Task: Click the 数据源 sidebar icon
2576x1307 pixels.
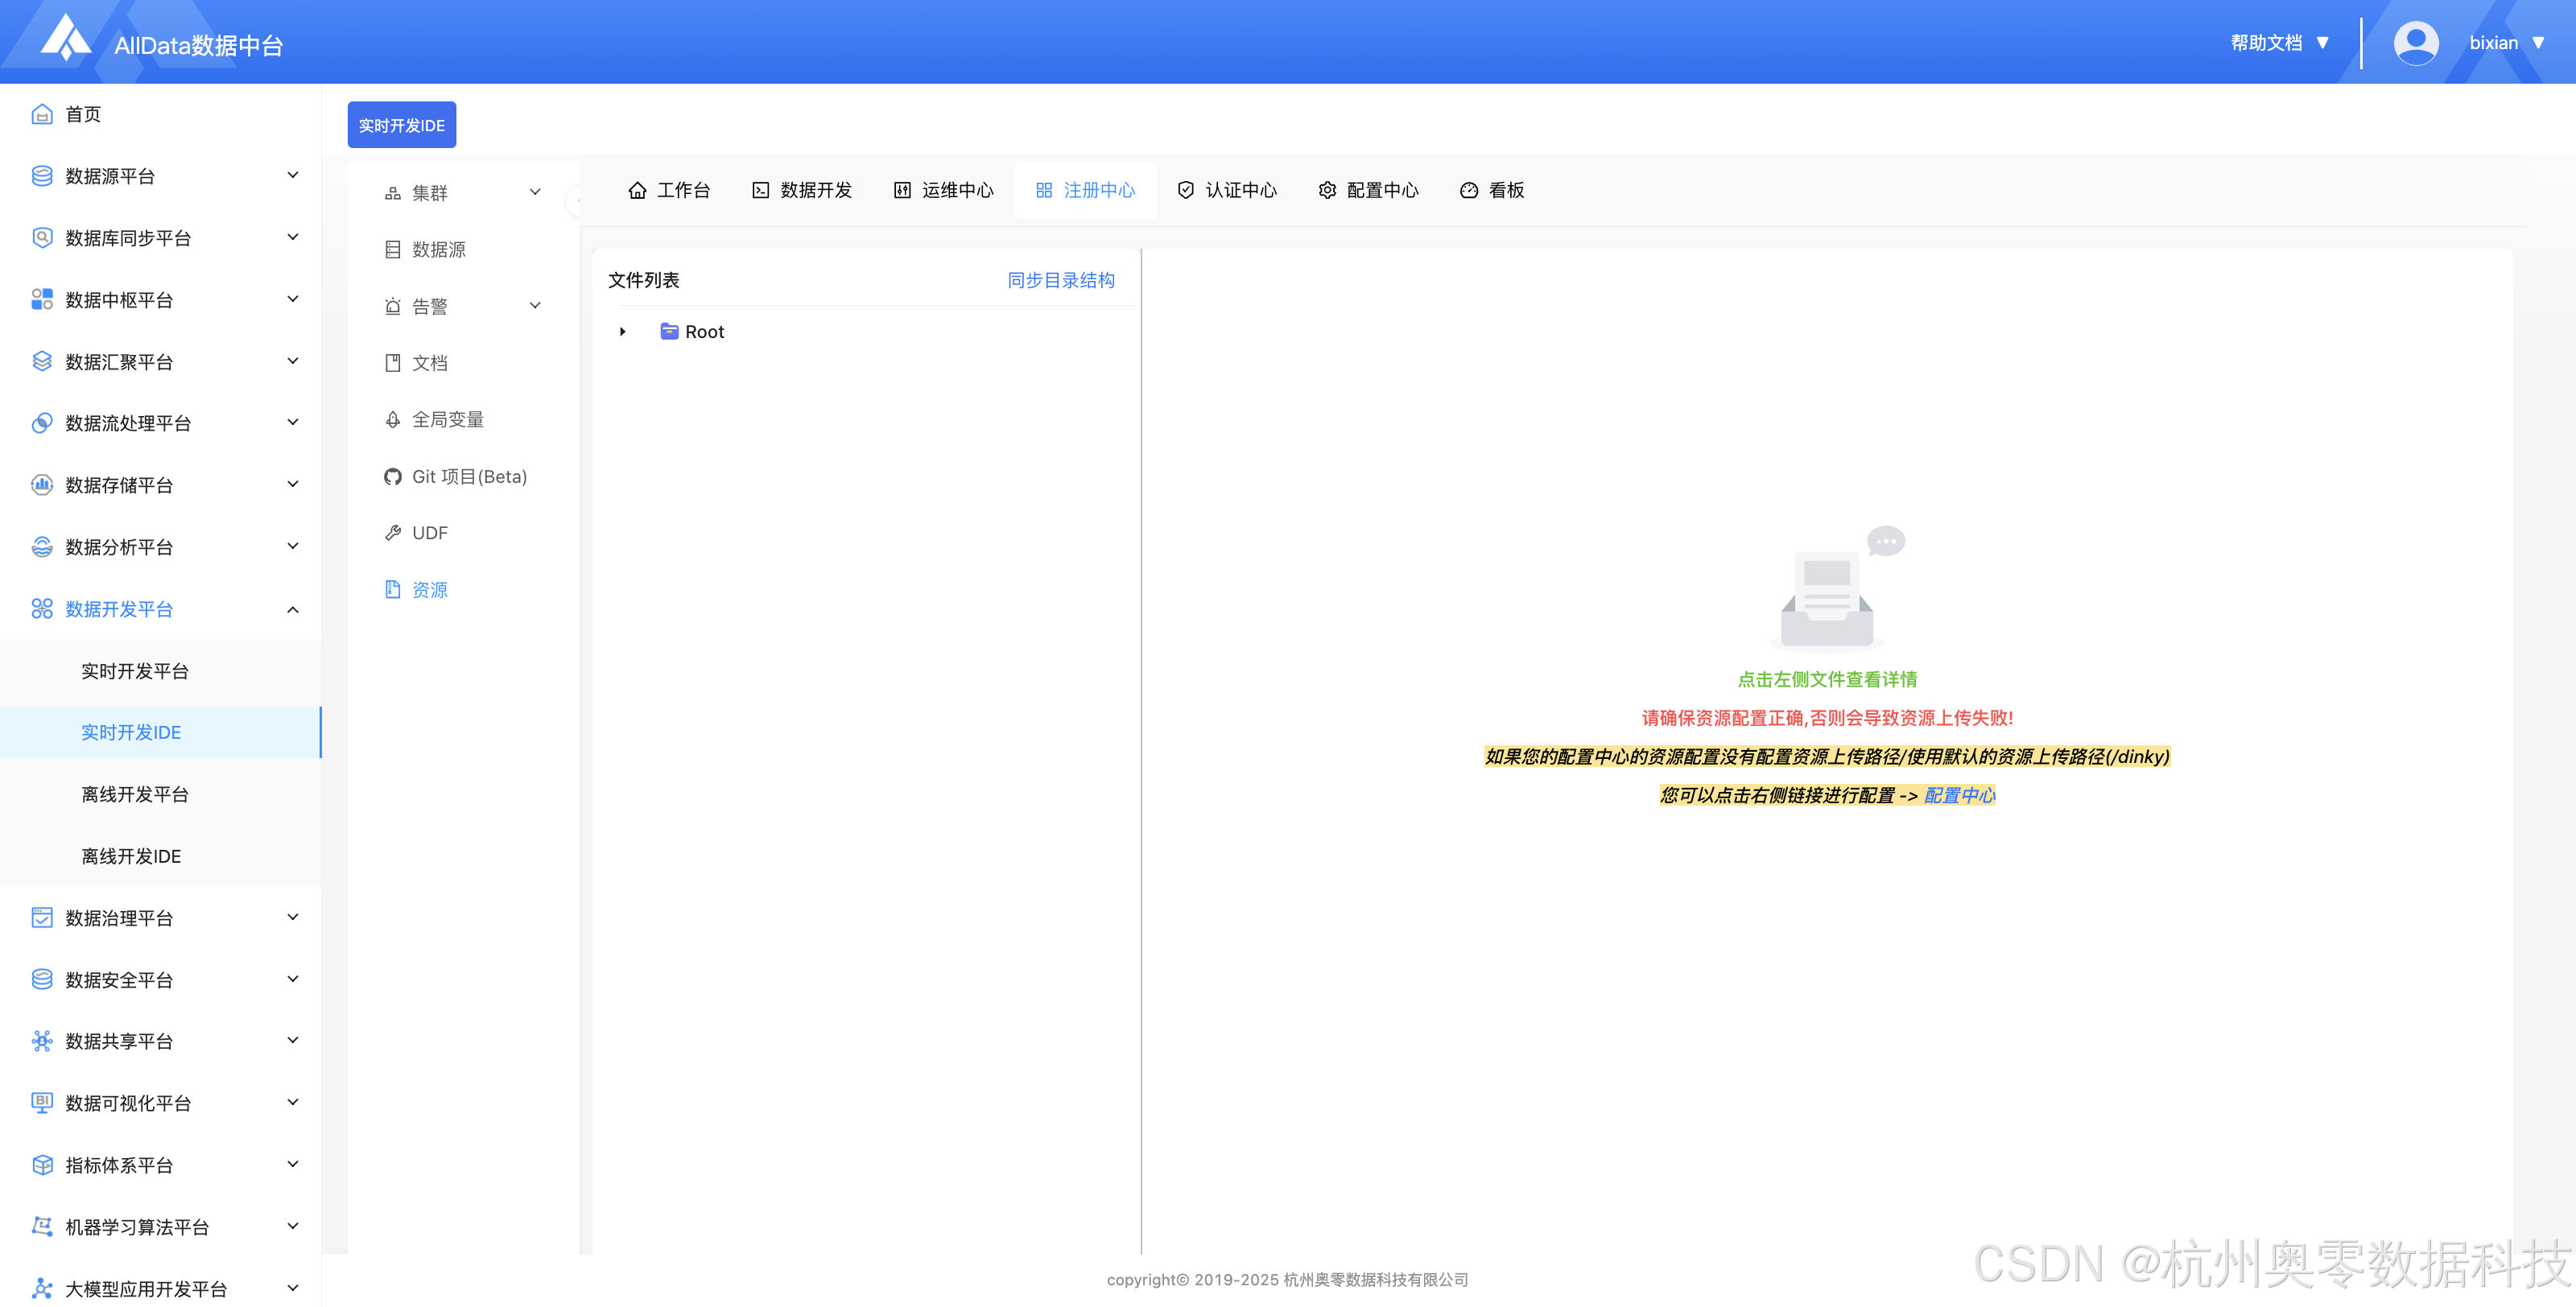Action: pos(392,250)
